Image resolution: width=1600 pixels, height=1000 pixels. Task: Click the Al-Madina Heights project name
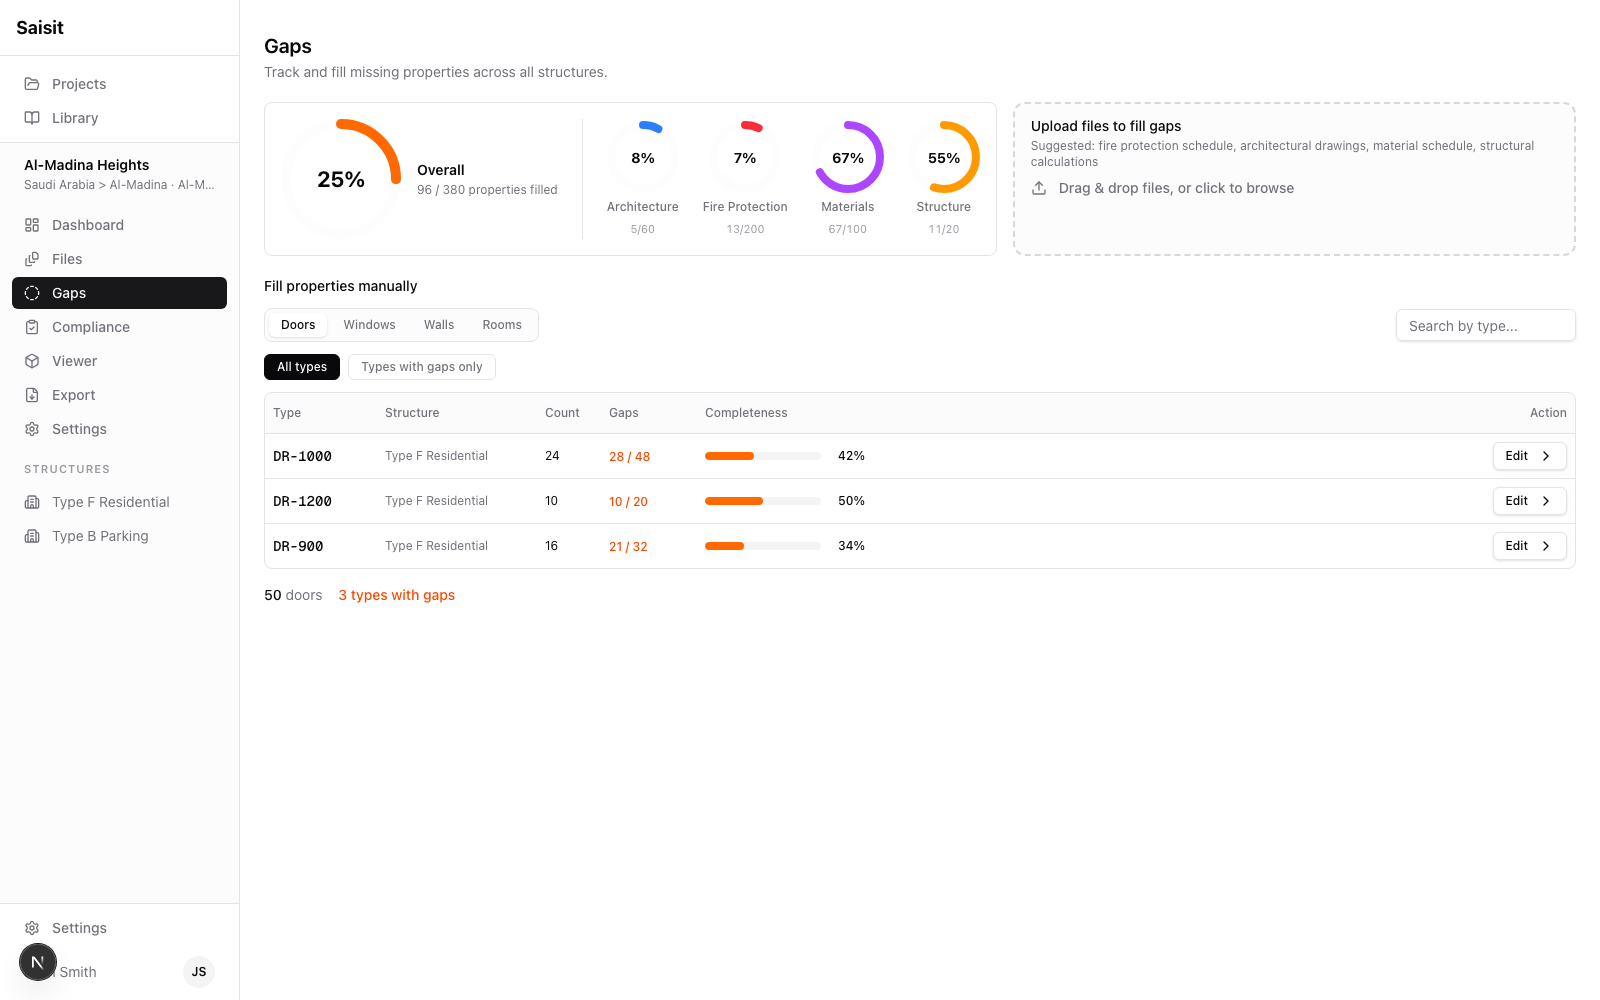87,165
